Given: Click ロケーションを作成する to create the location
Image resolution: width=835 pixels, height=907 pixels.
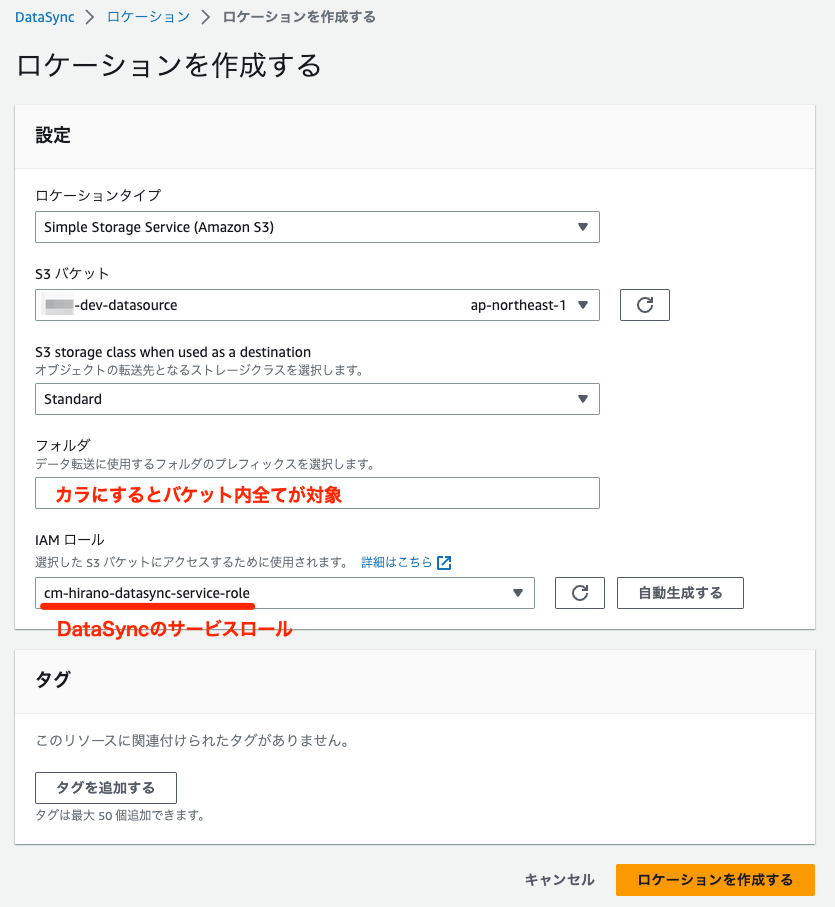Looking at the screenshot, I should pos(715,880).
